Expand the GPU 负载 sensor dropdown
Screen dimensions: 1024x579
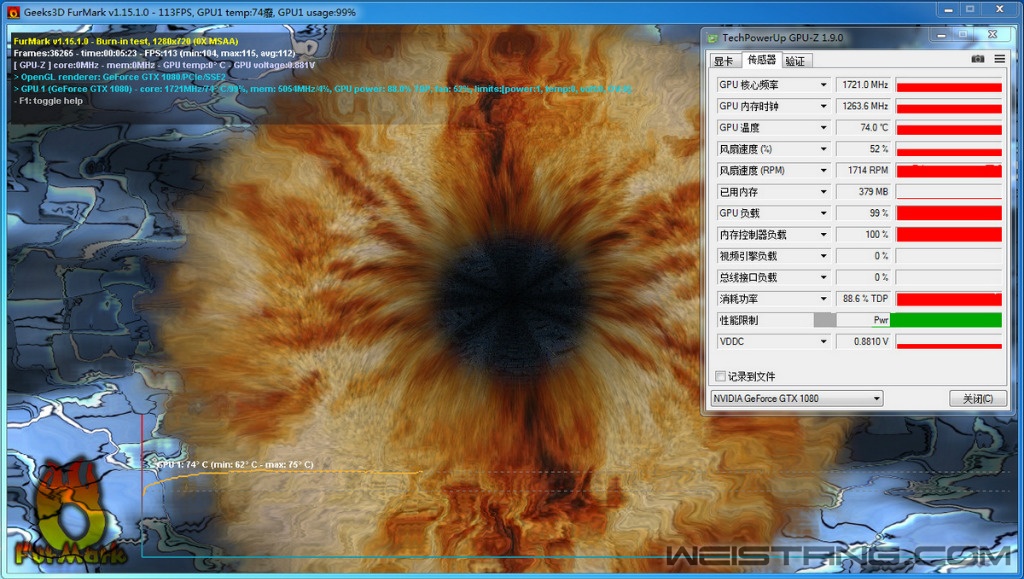(823, 213)
